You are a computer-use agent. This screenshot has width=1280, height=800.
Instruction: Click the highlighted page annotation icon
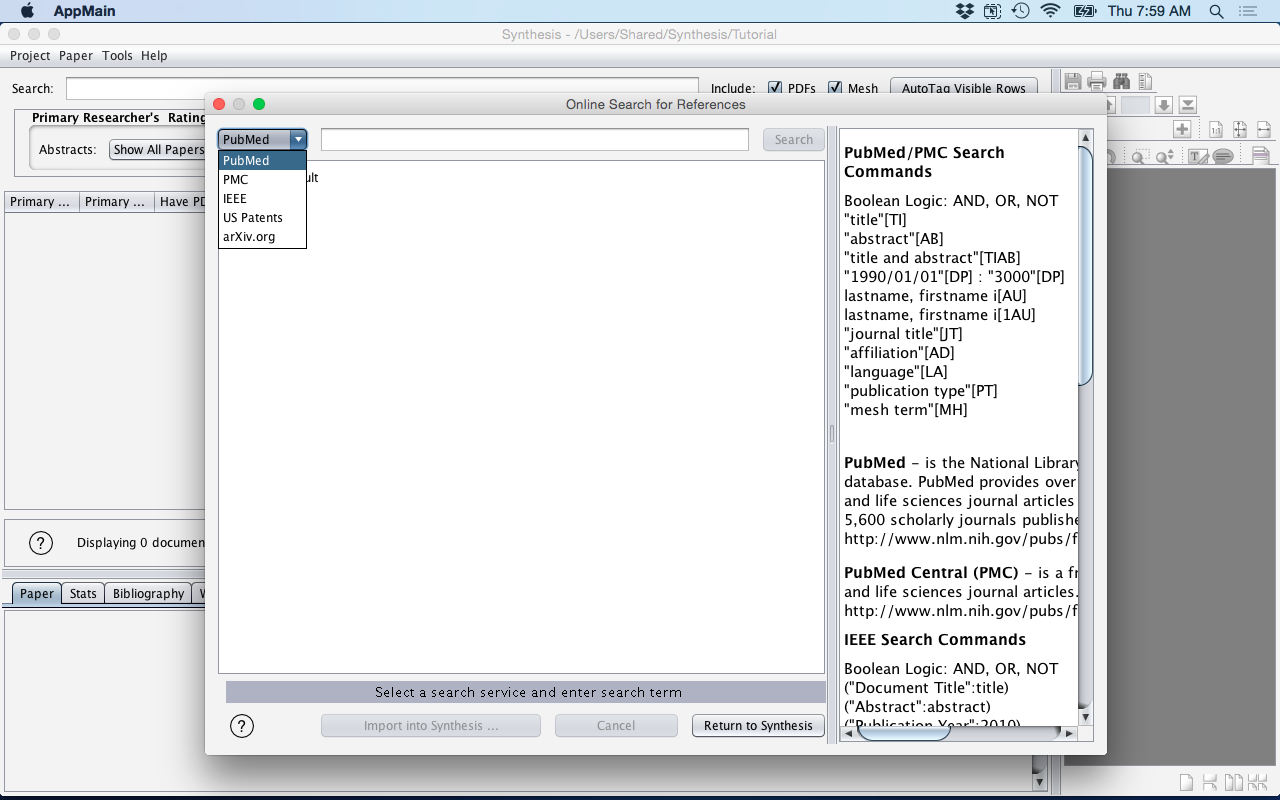[1260, 155]
